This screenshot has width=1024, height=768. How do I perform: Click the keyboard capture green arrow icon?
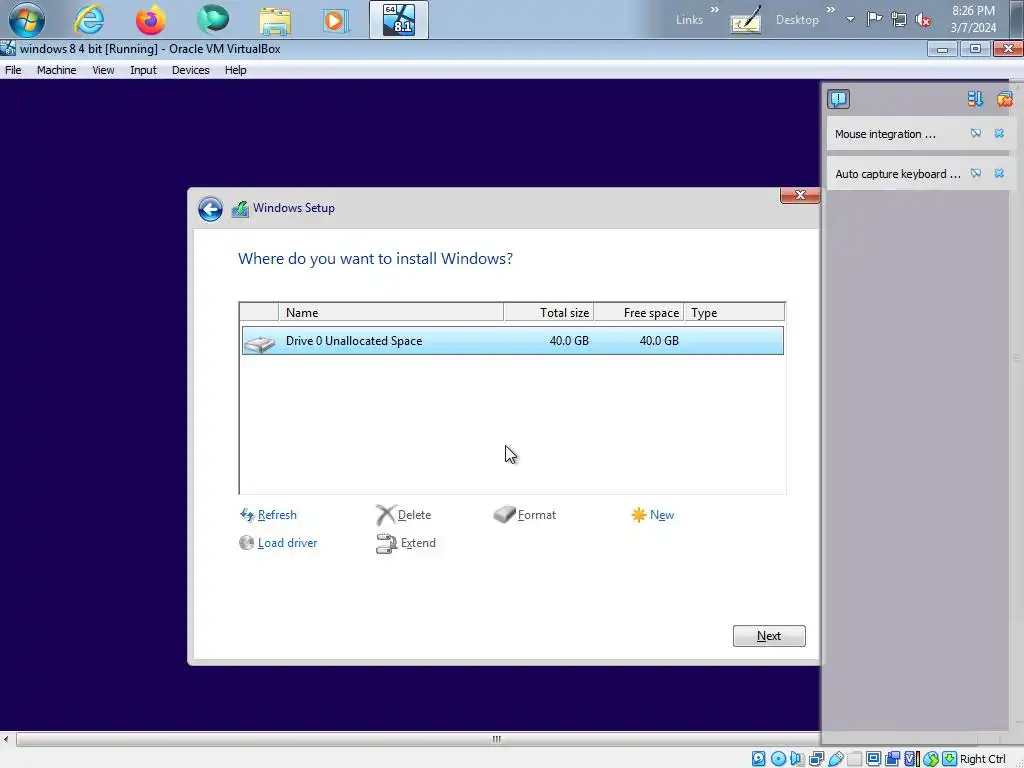(950, 759)
